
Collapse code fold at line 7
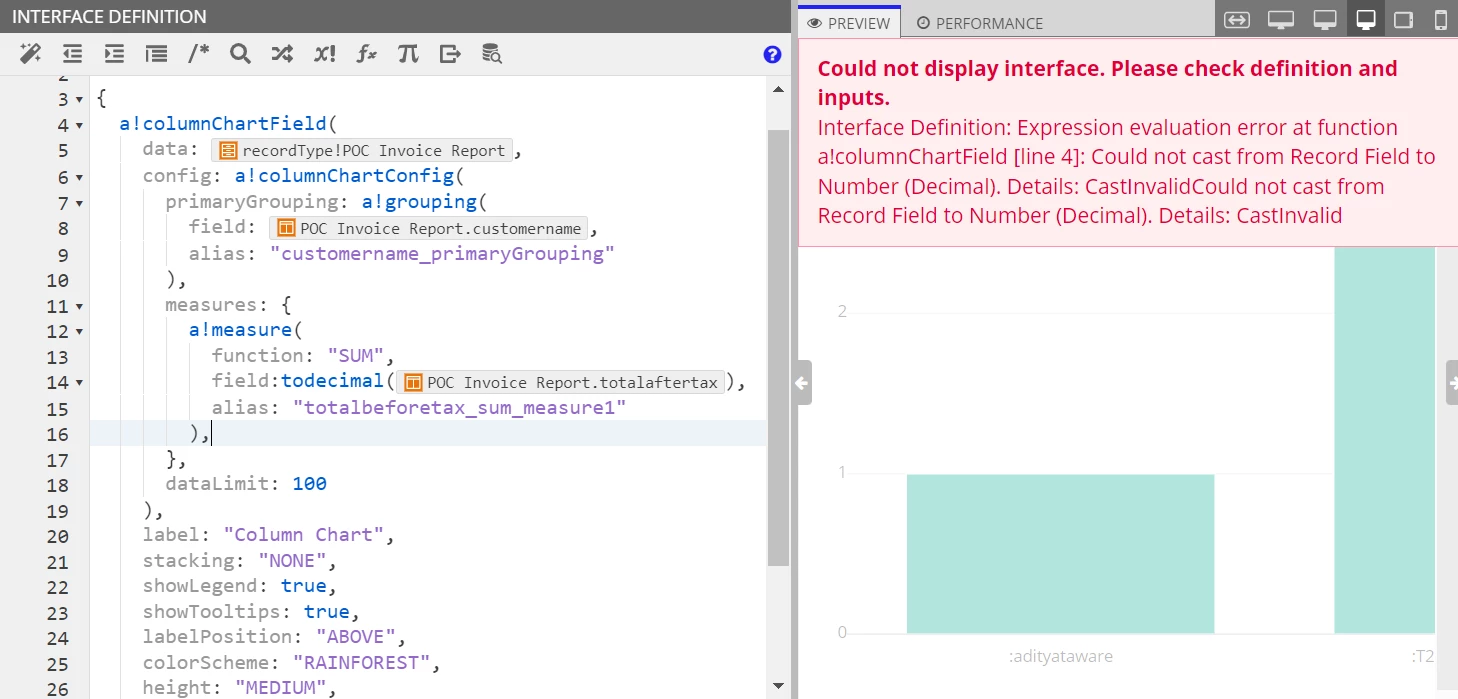pos(79,203)
